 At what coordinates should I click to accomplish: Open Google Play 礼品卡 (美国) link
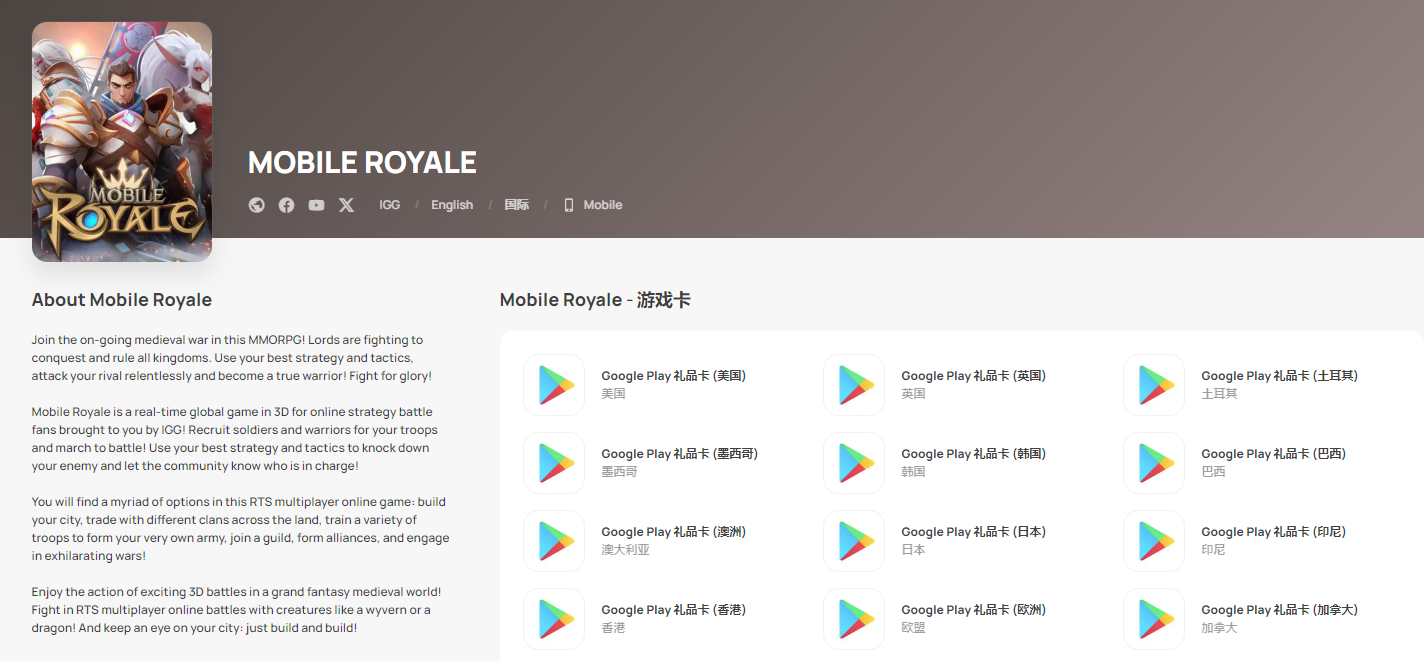[674, 376]
